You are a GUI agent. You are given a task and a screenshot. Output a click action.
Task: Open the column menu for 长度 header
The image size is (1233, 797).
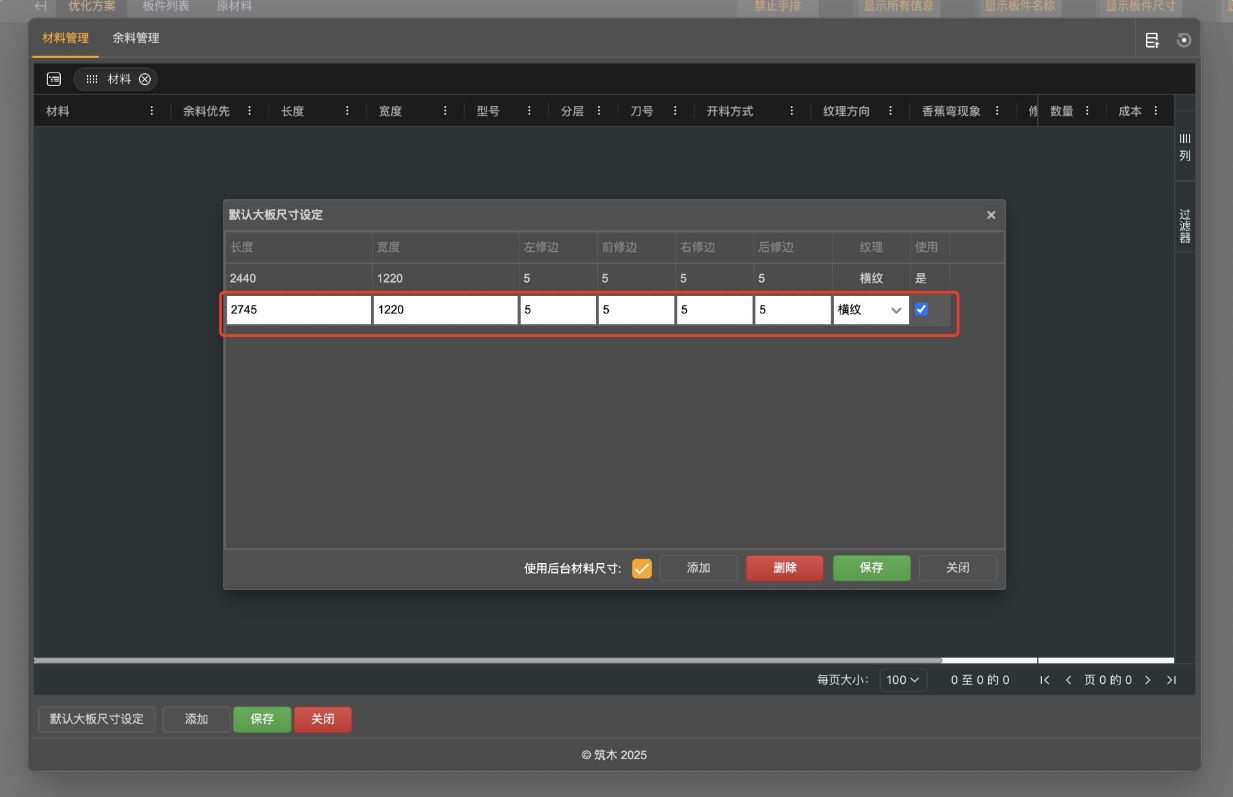347,111
